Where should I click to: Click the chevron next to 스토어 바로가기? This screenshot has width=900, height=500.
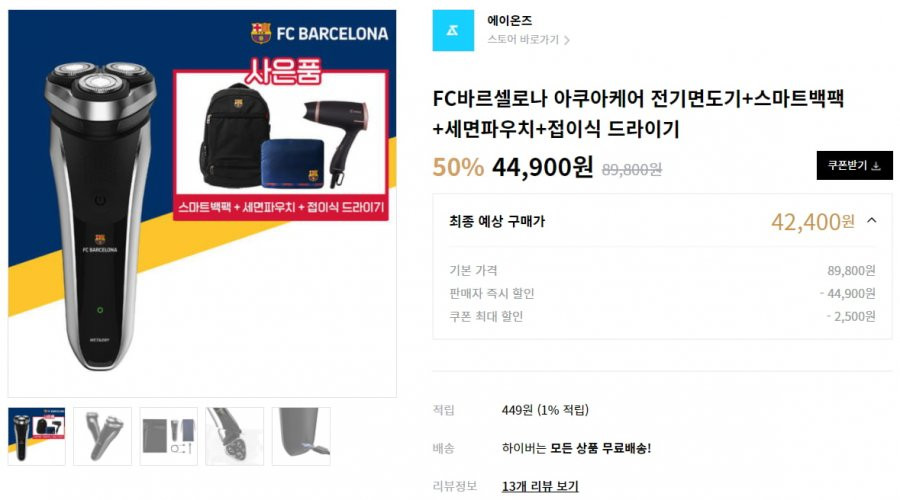(567, 40)
